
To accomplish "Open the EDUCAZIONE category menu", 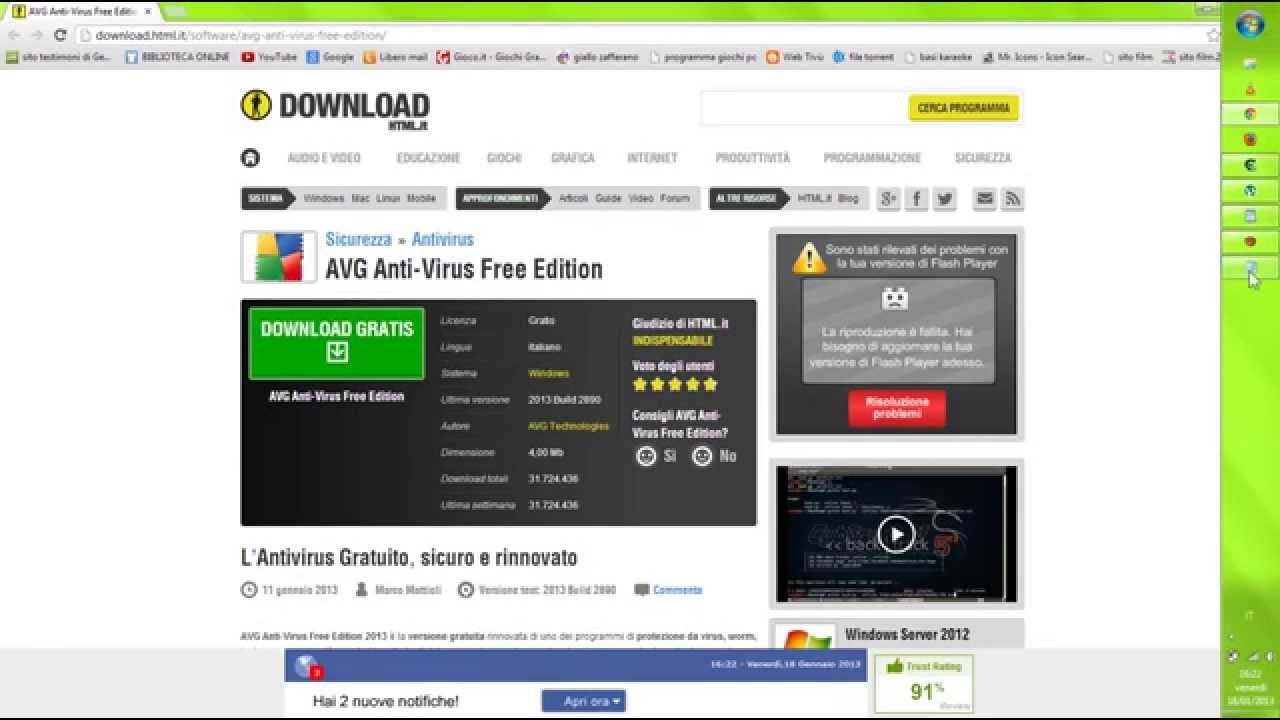I will tap(428, 158).
